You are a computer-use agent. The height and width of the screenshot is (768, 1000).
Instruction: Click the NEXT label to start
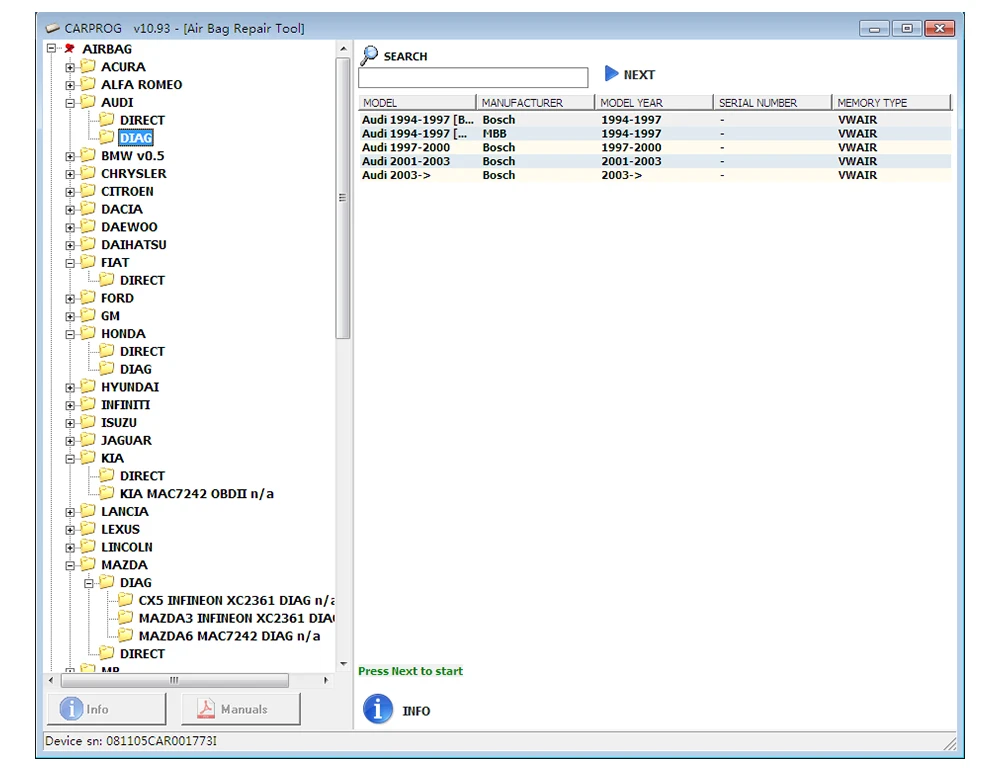[x=639, y=75]
